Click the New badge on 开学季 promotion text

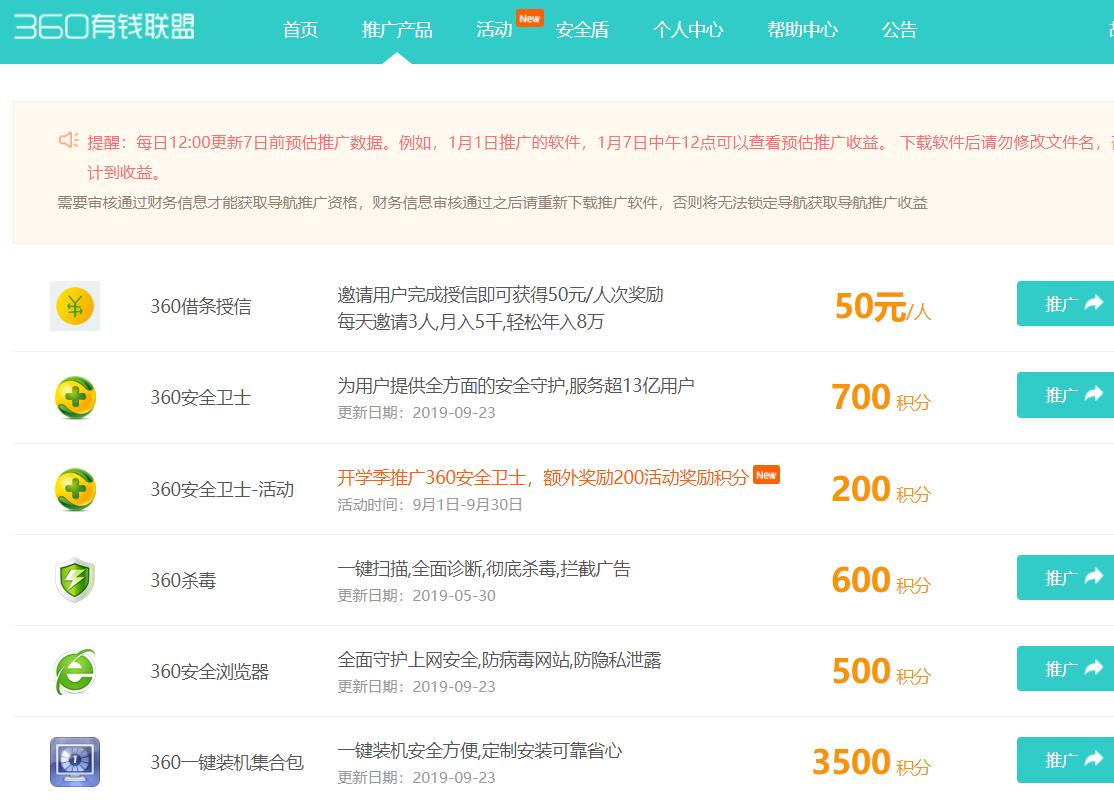766,475
